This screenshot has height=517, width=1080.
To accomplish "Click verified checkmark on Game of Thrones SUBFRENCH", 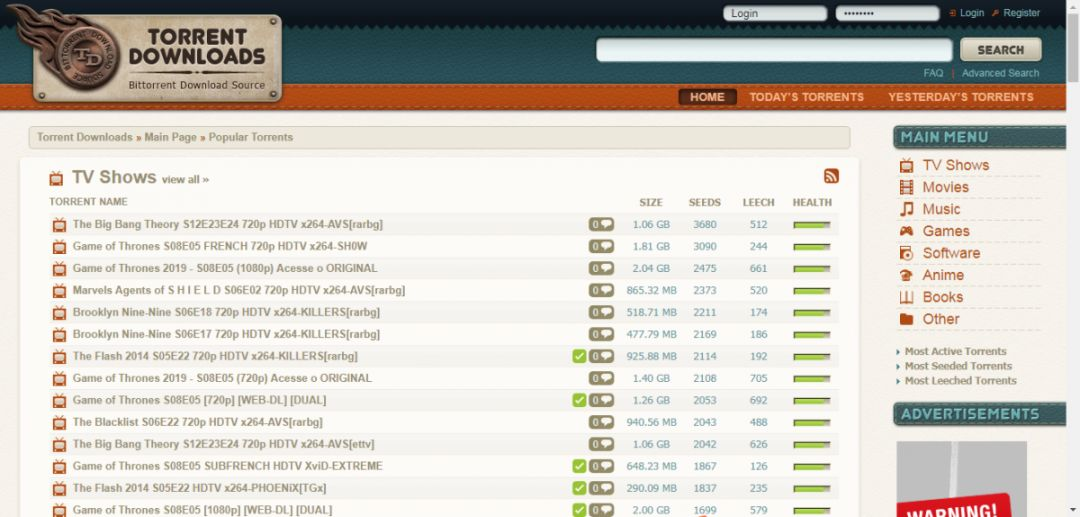I will click(x=579, y=466).
